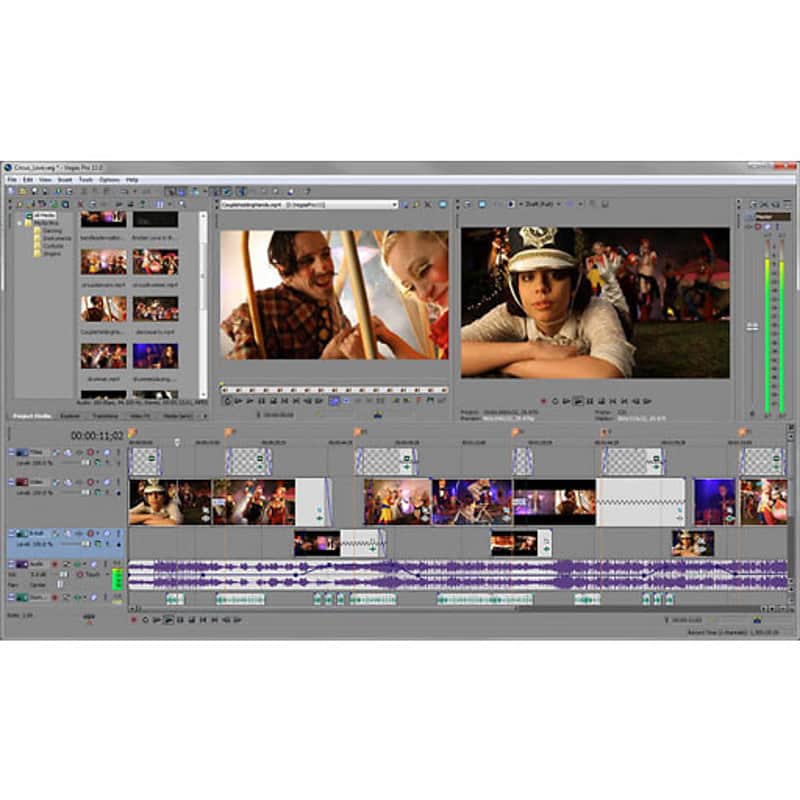Toggle Enable Snapping in main toolbar
The image size is (800, 800).
[x=170, y=191]
